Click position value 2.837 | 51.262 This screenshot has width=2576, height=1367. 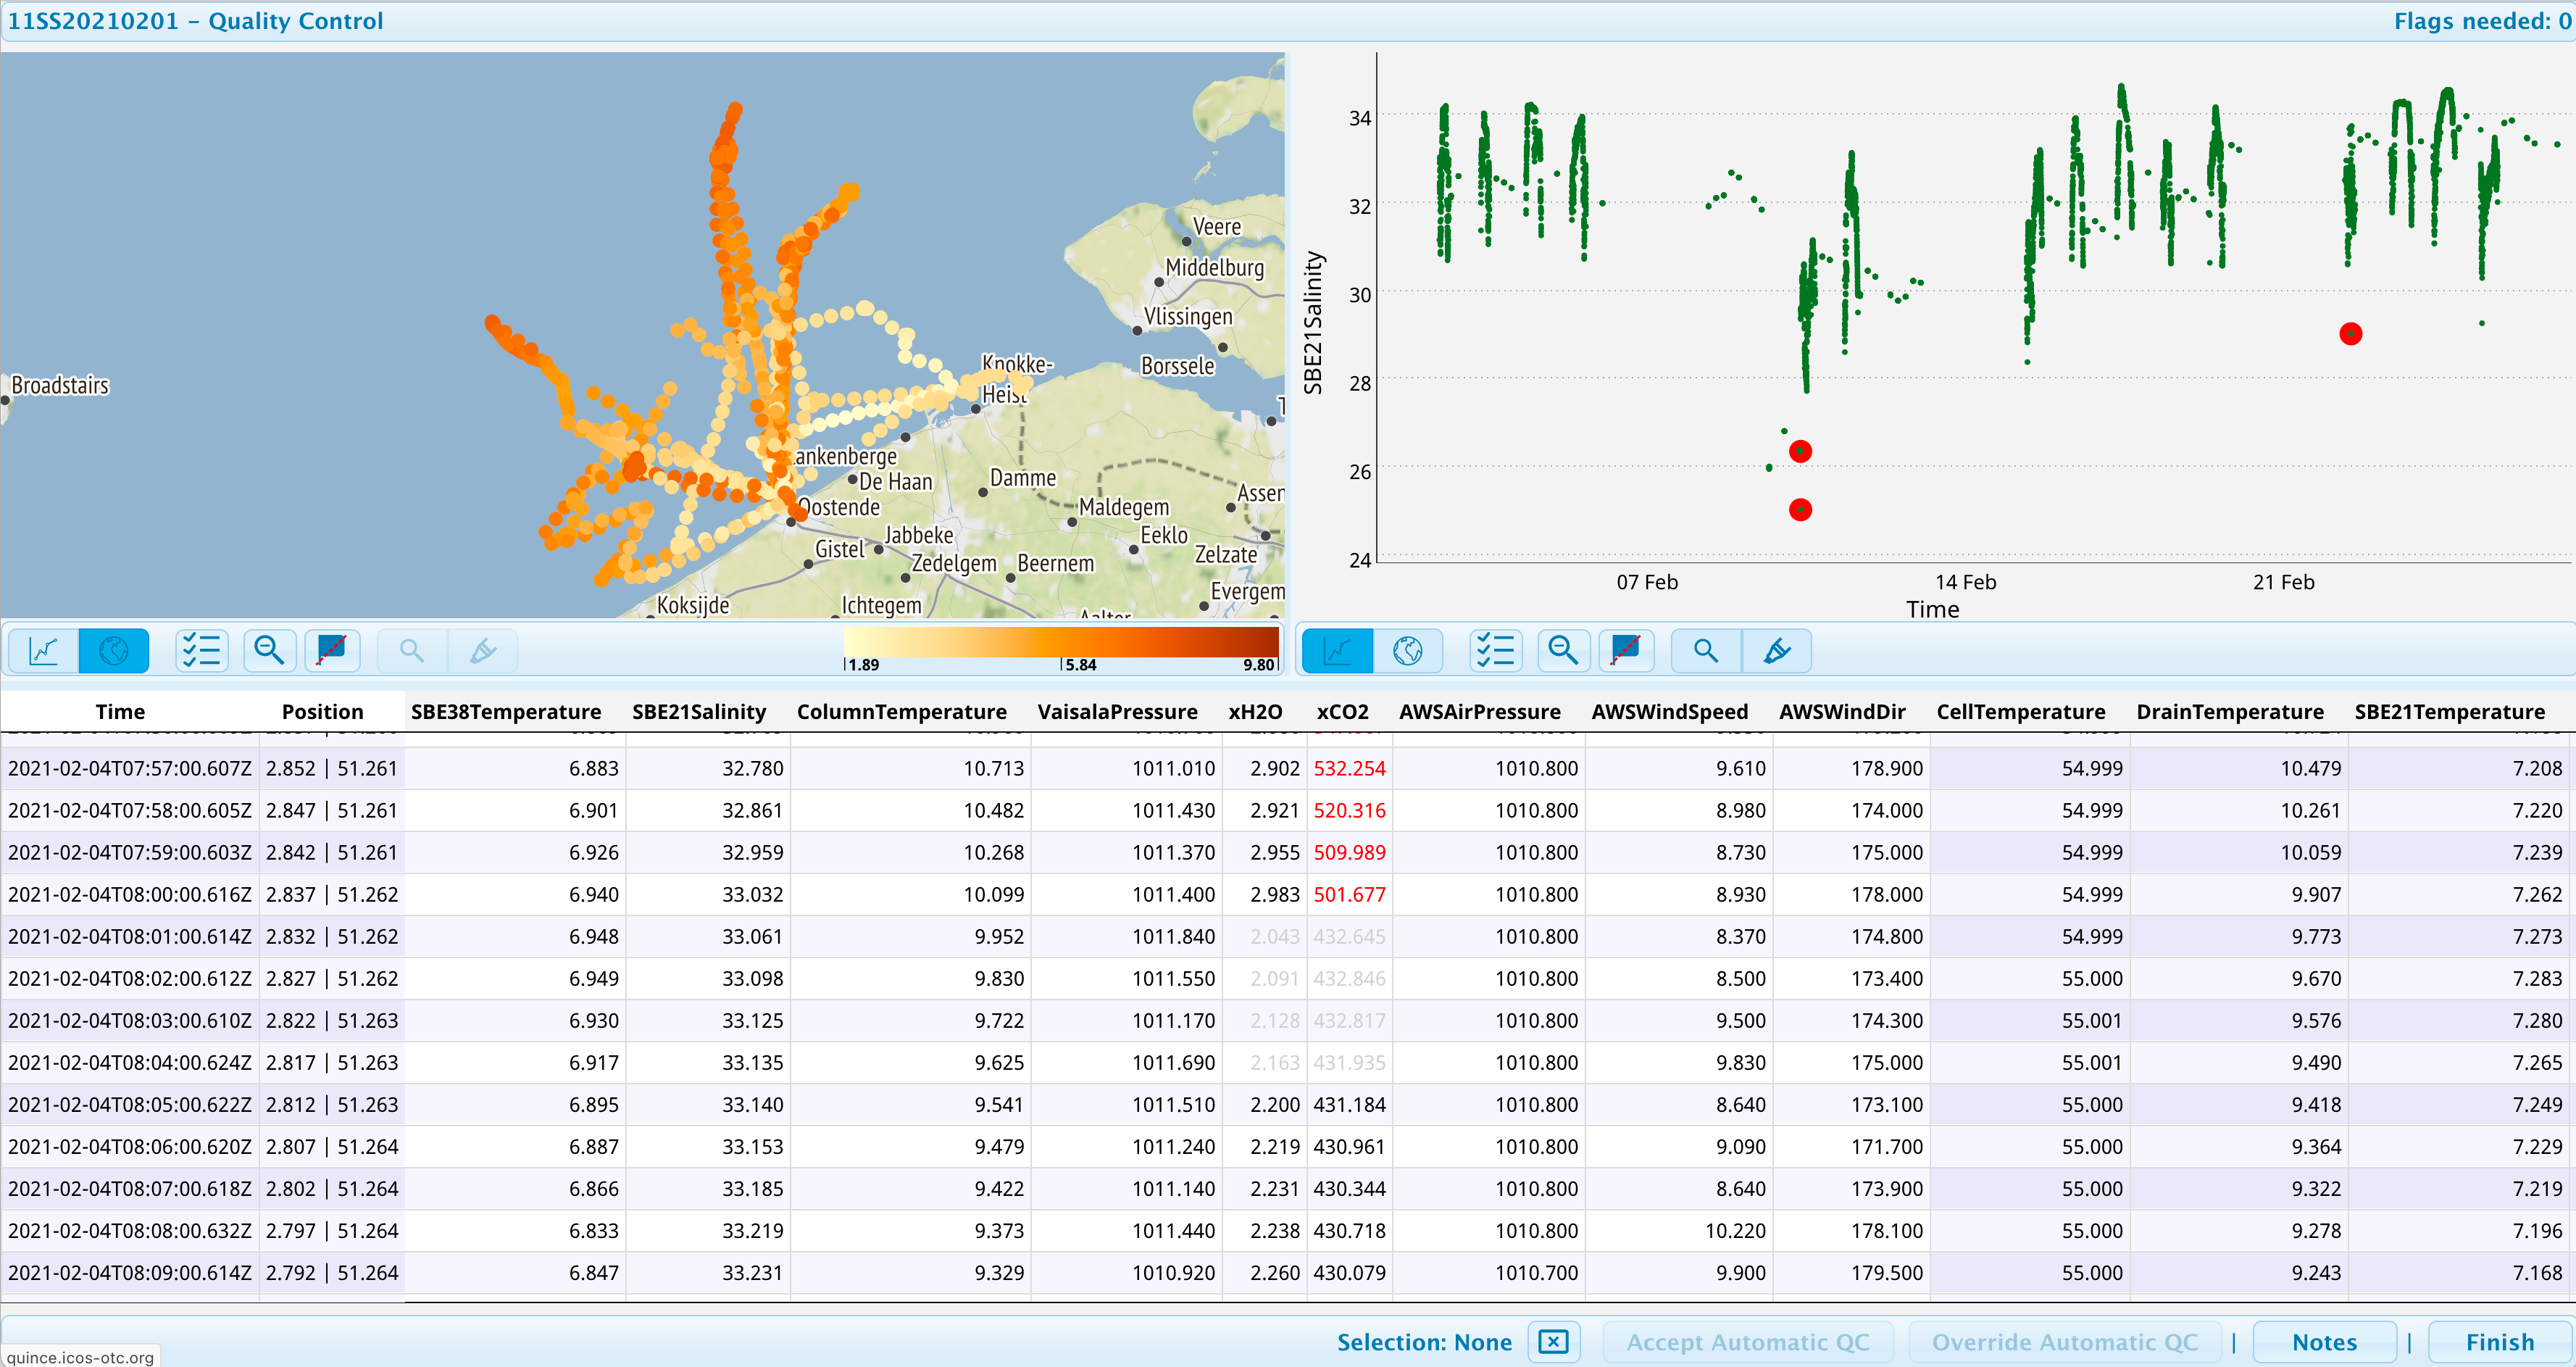click(332, 894)
